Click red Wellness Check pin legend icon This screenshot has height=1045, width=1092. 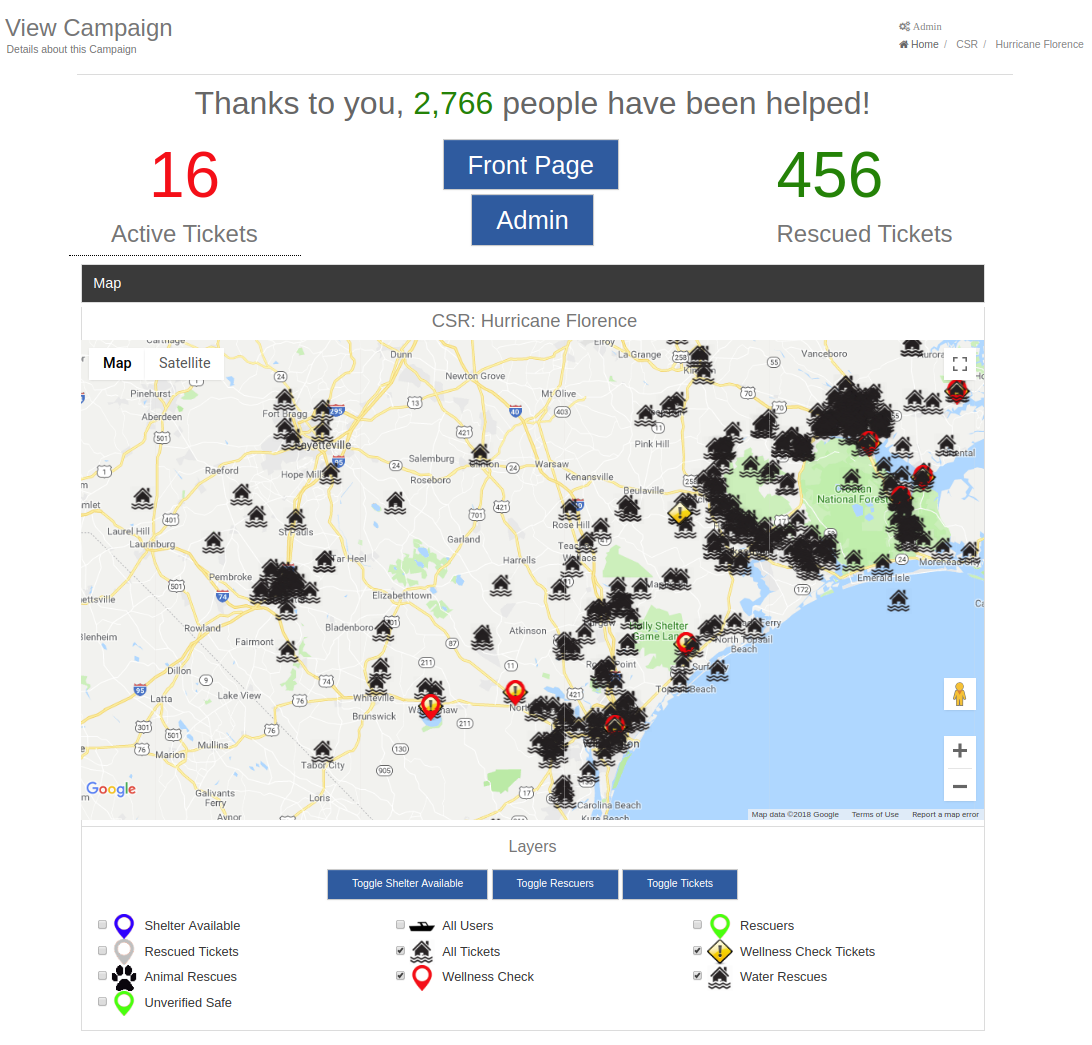coord(421,977)
